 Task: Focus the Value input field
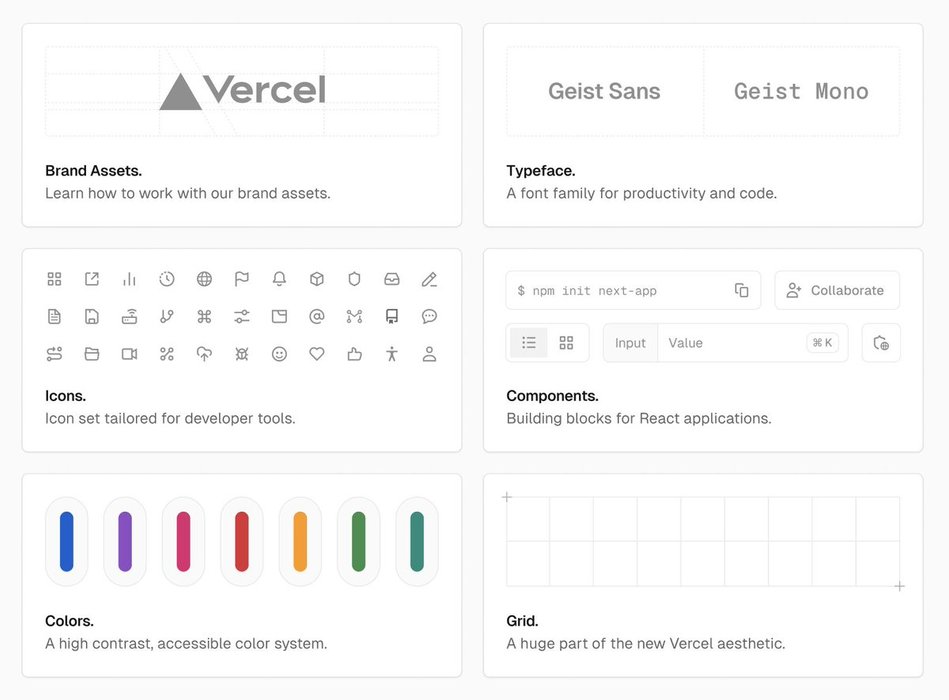(730, 343)
